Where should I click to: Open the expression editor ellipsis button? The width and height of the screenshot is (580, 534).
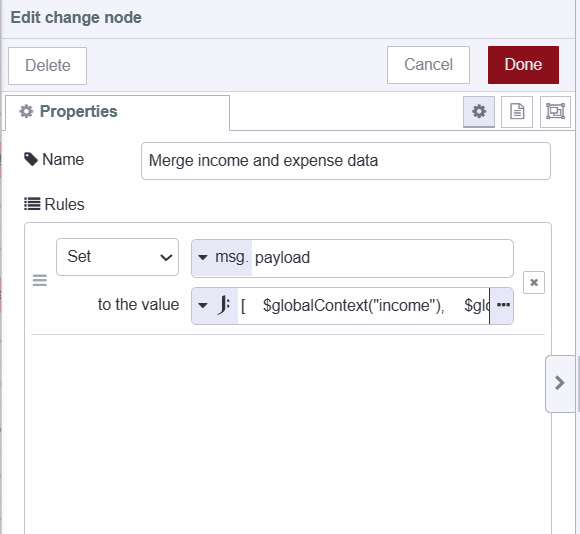503,305
